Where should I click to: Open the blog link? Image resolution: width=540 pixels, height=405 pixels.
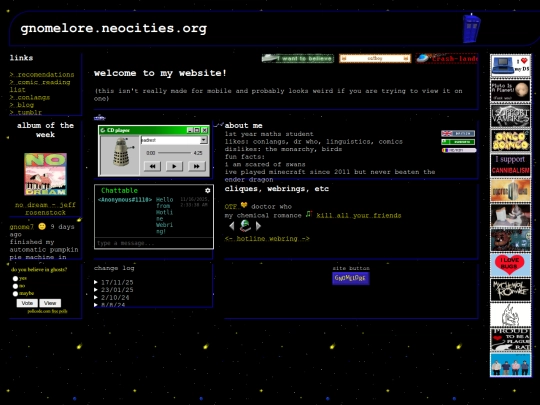click(22, 105)
